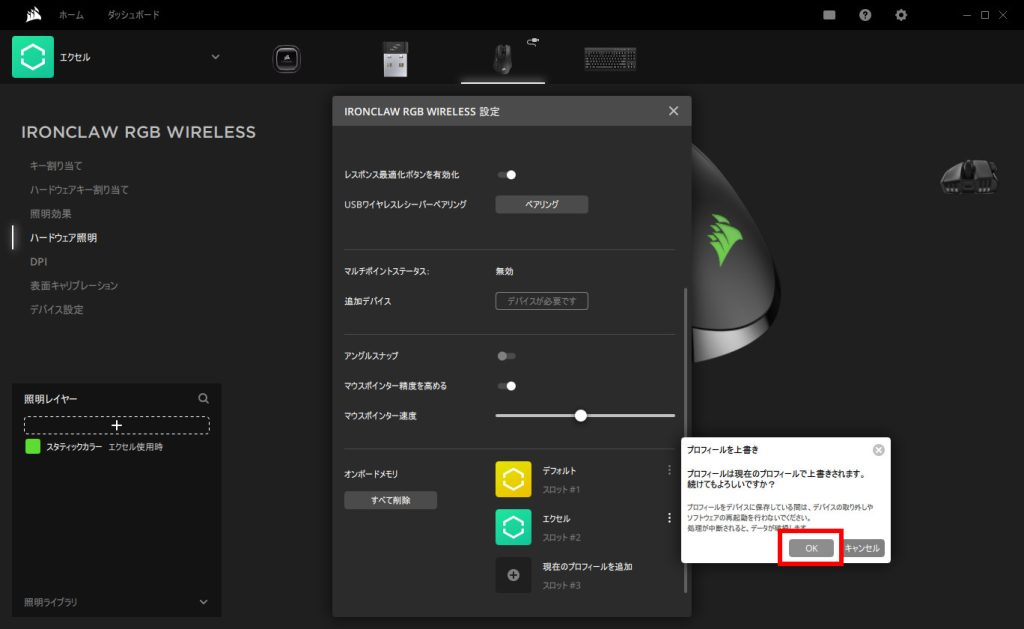Image resolution: width=1024 pixels, height=629 pixels.
Task: Click the エクセル profile name in slot #2
Action: pos(556,519)
